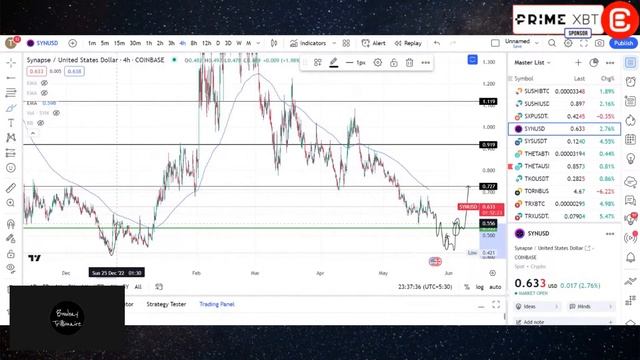
Task: Open drawing settings gear in floating toolbar
Action: click(x=378, y=62)
